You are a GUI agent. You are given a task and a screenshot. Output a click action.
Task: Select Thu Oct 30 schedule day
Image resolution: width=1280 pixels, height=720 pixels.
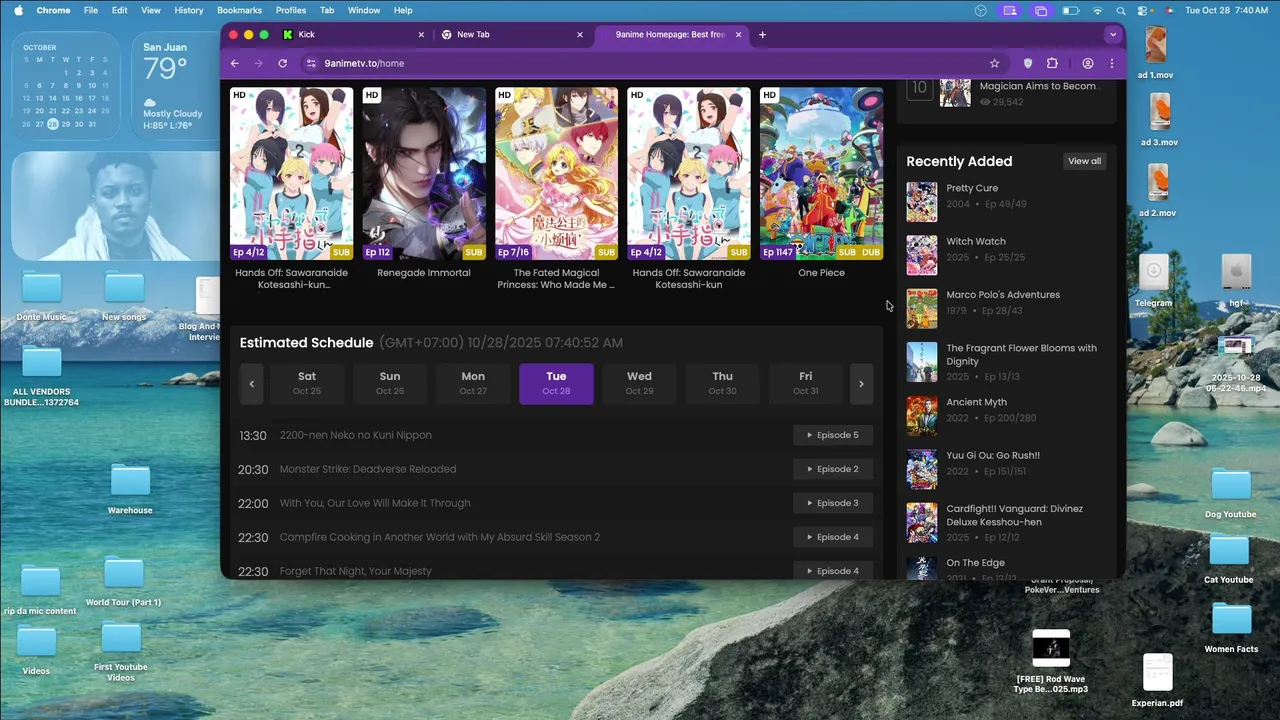tap(722, 384)
